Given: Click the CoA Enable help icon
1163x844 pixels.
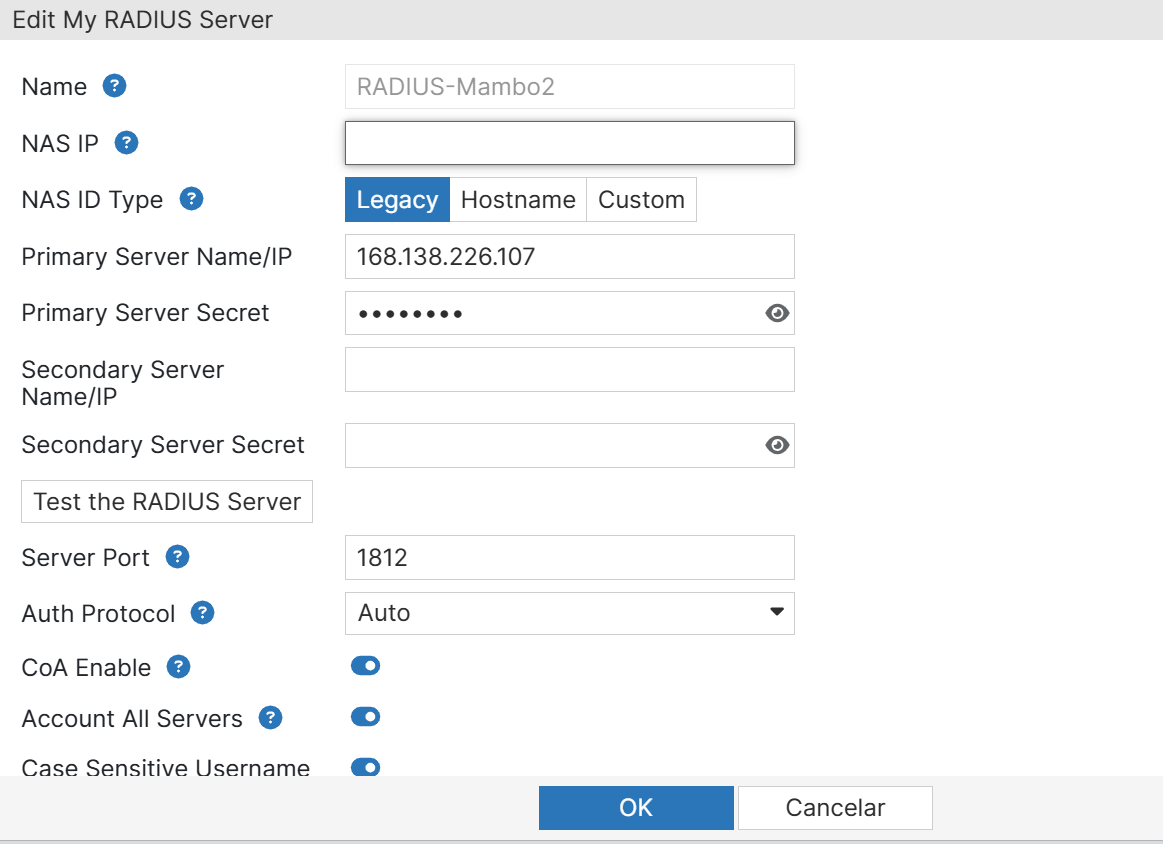Looking at the screenshot, I should pyautogui.click(x=179, y=667).
